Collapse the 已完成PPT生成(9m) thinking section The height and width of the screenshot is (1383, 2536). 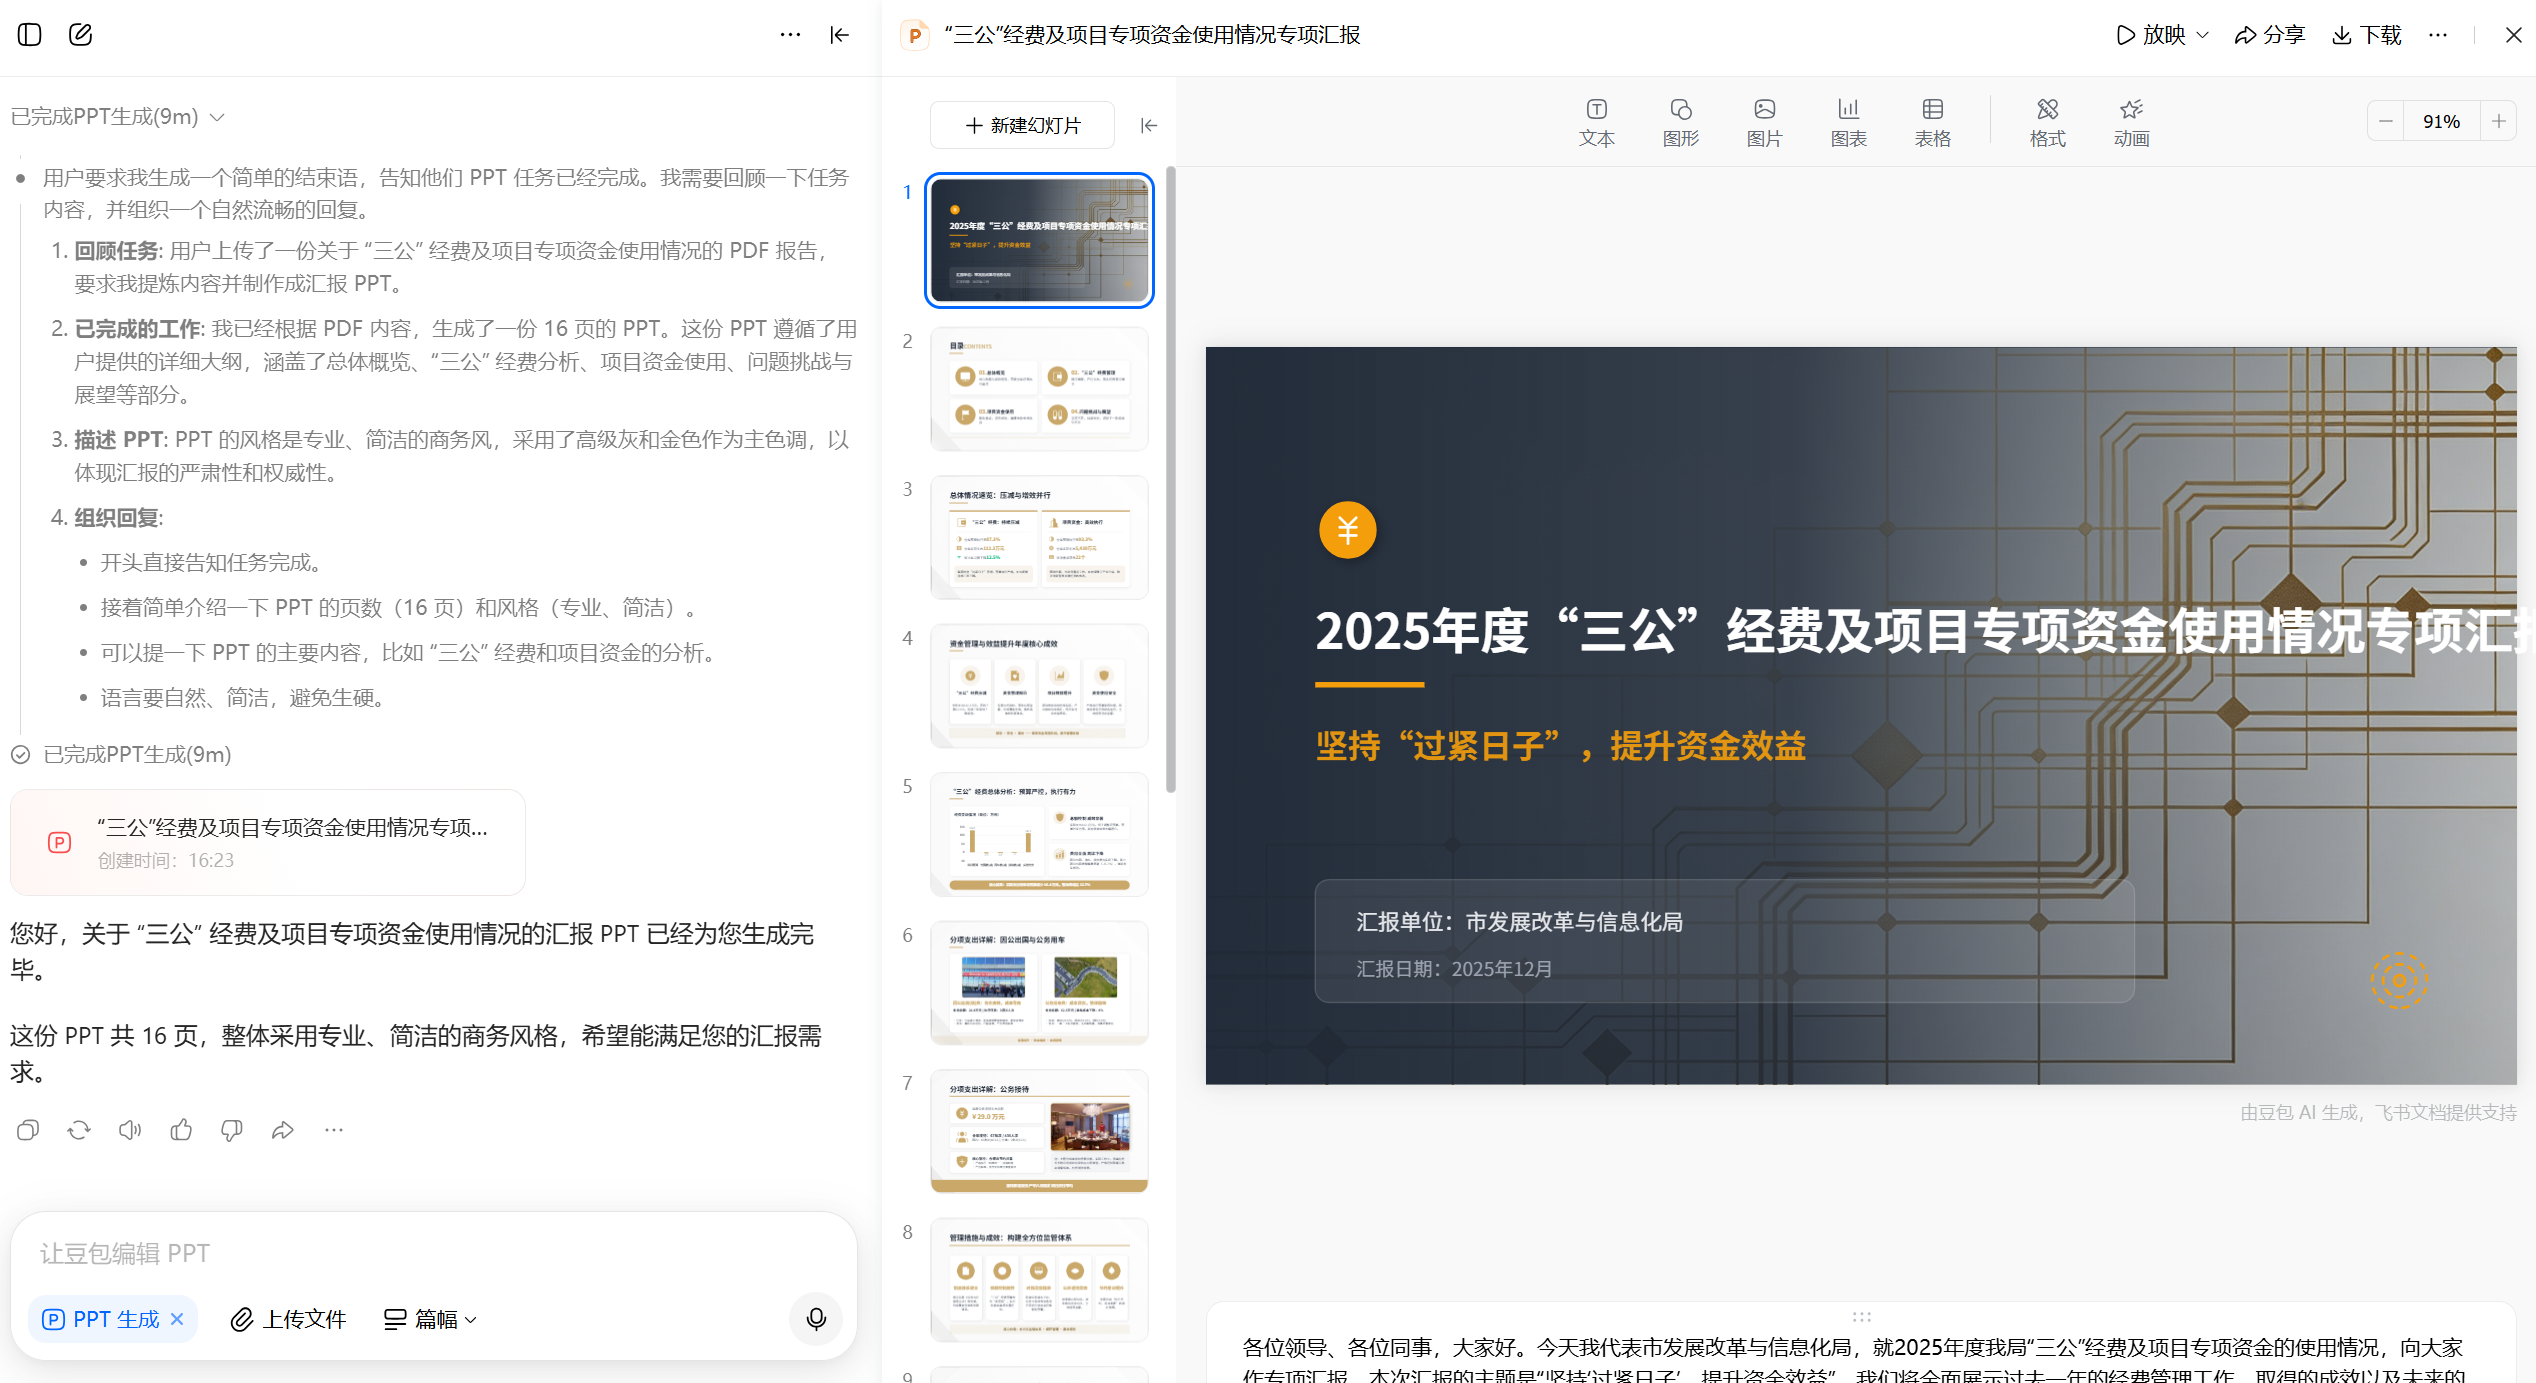[x=217, y=117]
